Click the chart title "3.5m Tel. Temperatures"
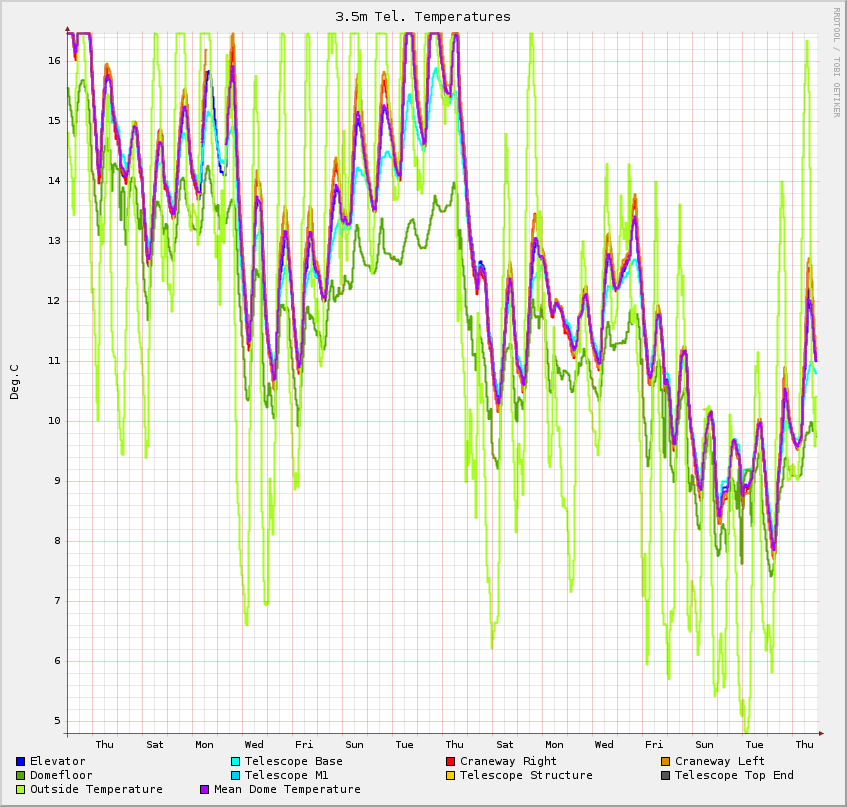847x807 pixels. (x=423, y=16)
